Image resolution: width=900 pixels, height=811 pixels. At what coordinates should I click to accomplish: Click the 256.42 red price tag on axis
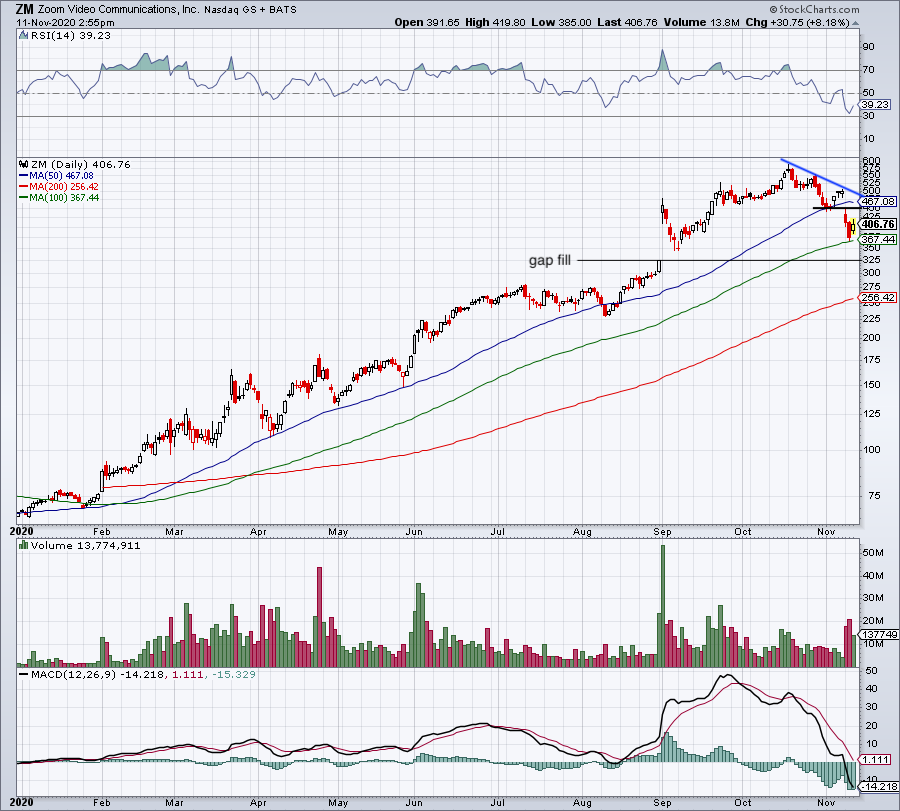[878, 297]
